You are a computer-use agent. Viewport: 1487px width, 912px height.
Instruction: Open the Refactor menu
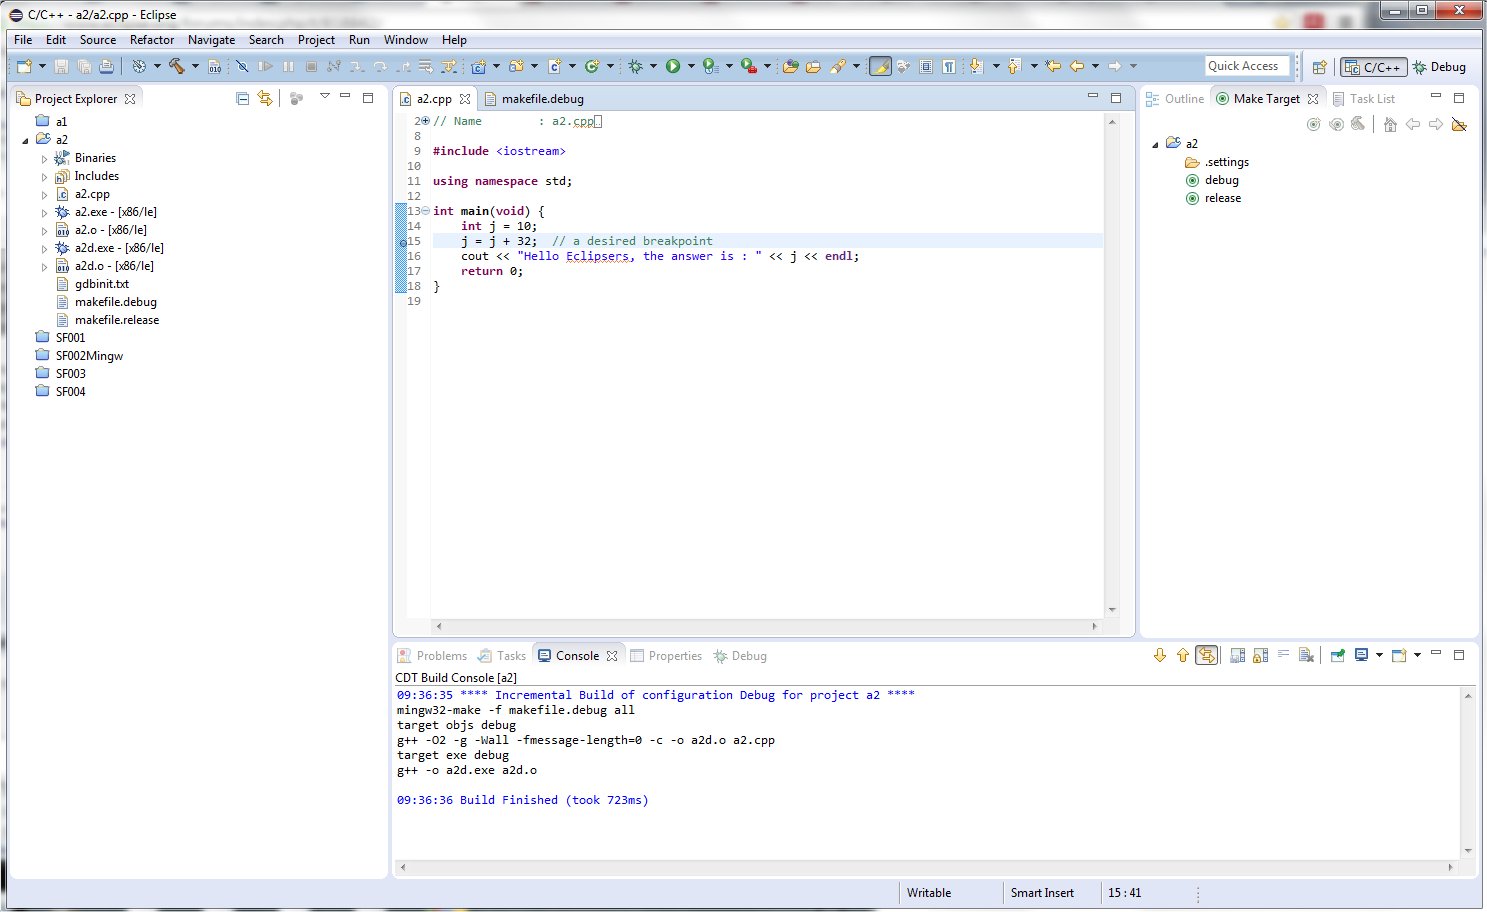click(x=151, y=40)
